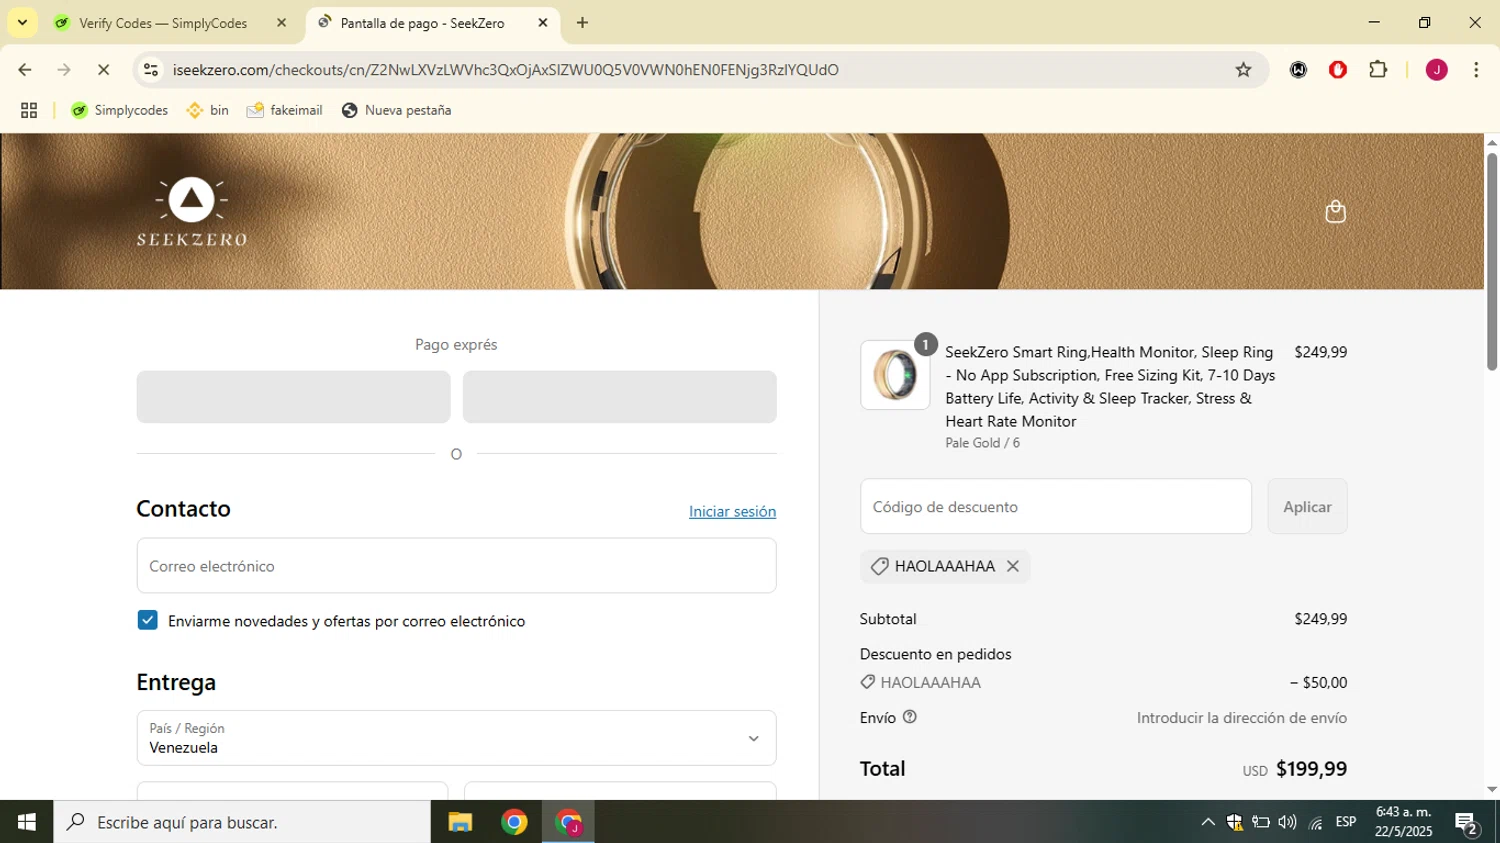Open the Chrome extensions puzzle icon
Image resolution: width=1500 pixels, height=843 pixels.
click(1378, 70)
